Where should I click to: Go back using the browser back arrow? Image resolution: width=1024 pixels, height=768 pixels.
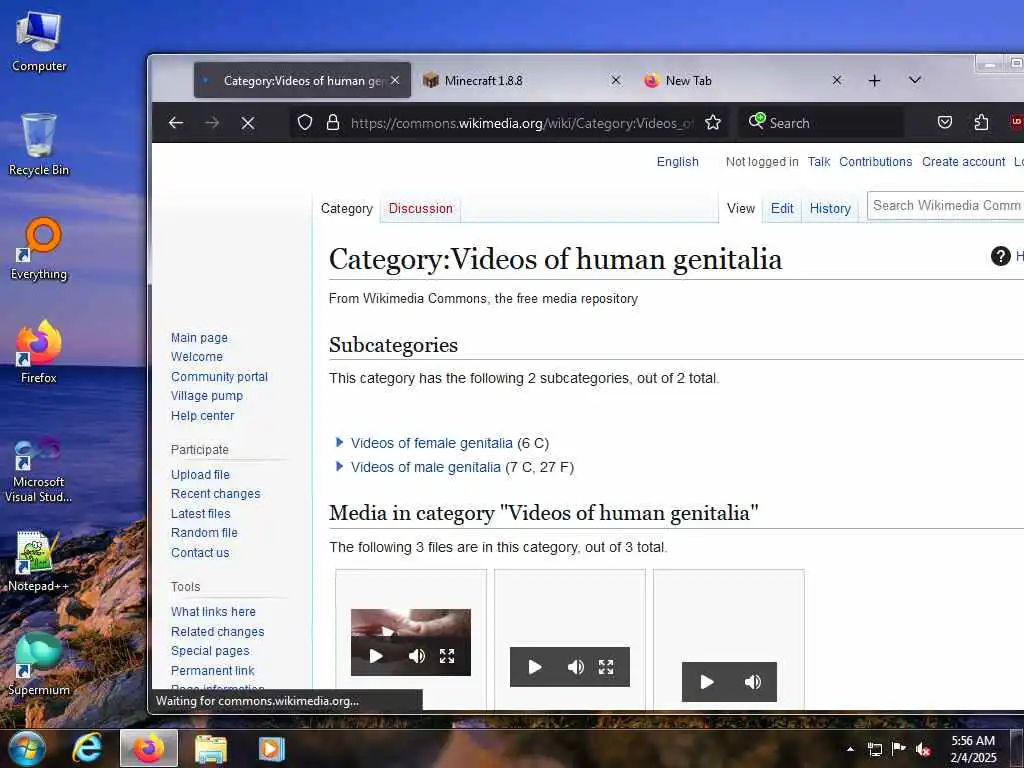tap(176, 123)
